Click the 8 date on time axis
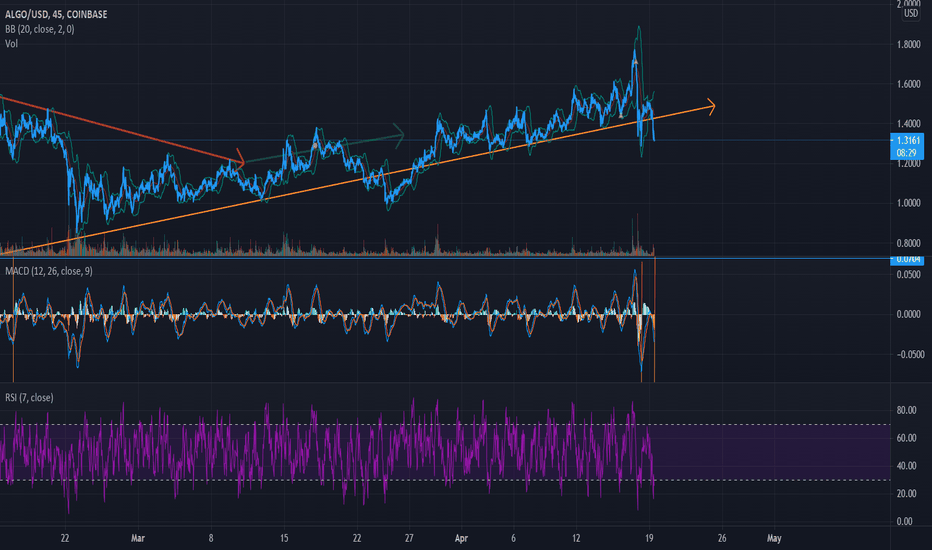 point(211,538)
